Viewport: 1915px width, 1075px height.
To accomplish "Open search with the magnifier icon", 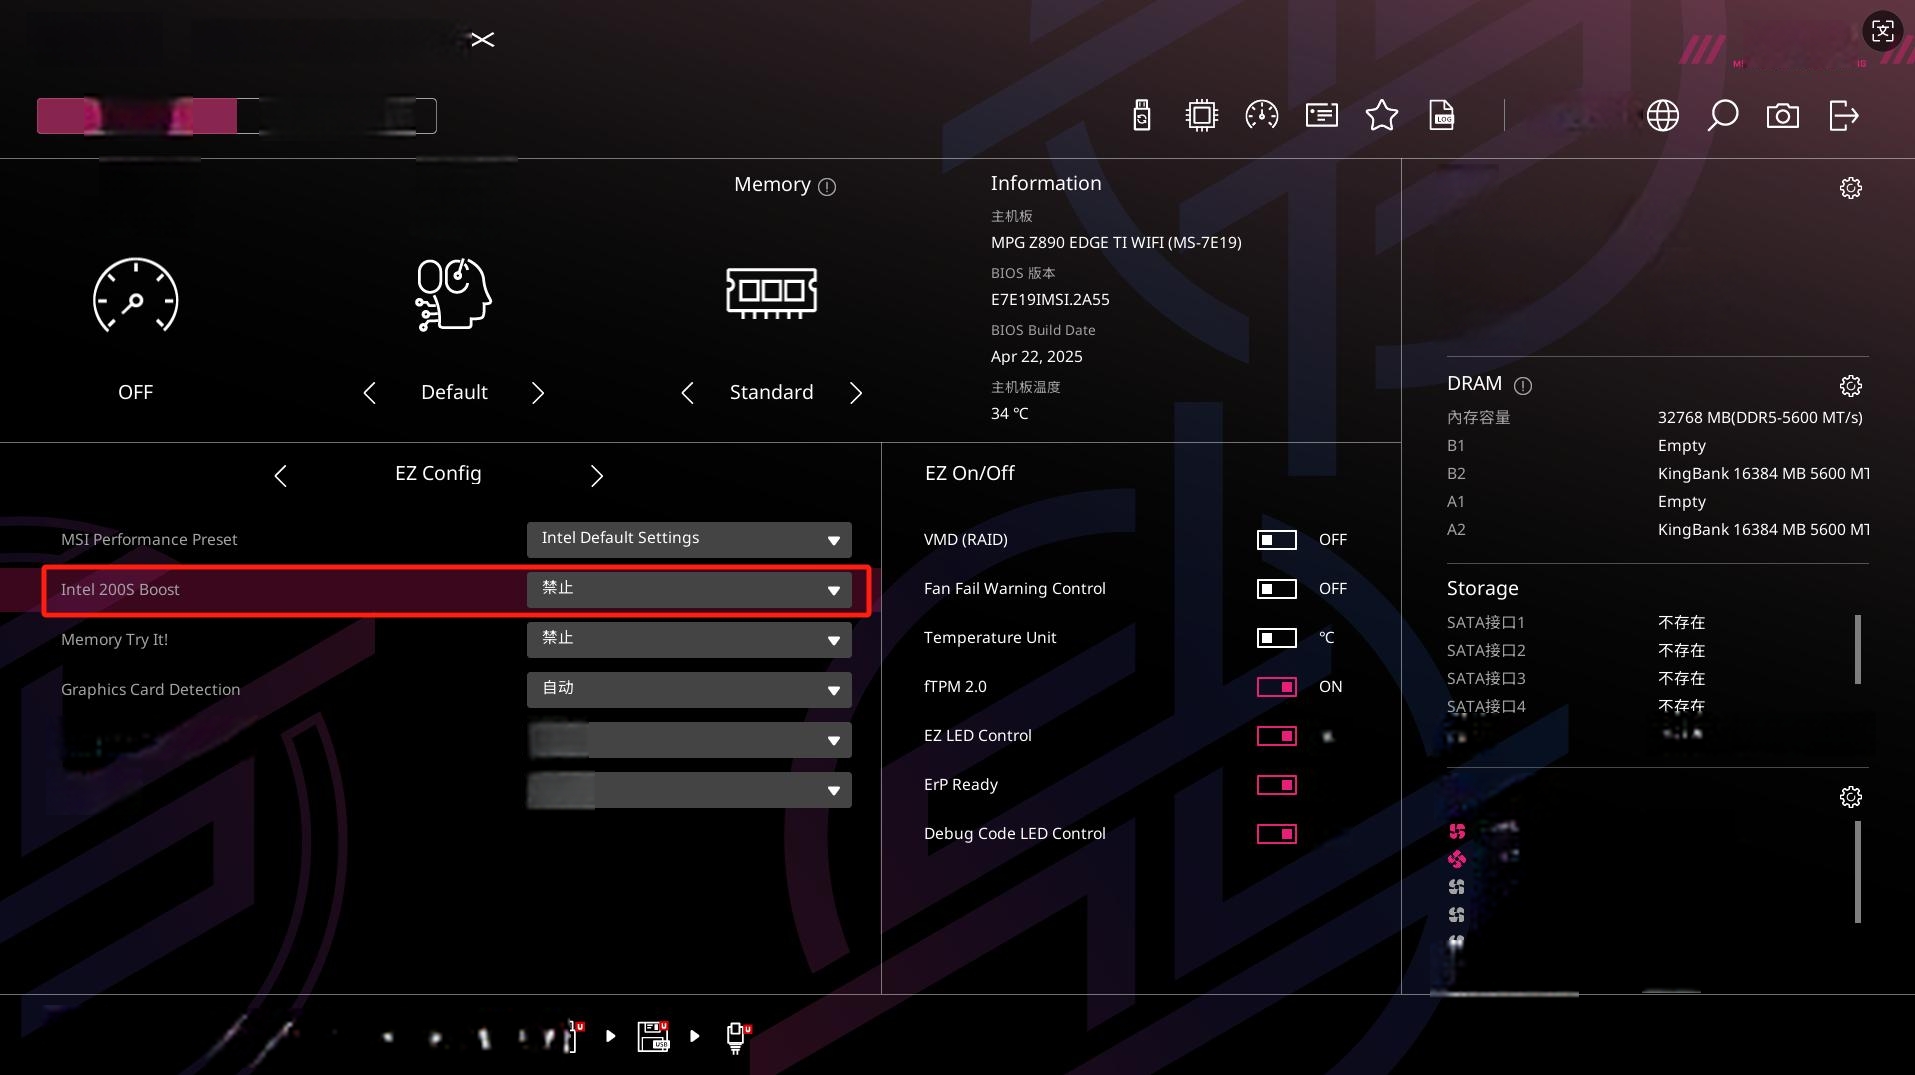I will click(1722, 116).
